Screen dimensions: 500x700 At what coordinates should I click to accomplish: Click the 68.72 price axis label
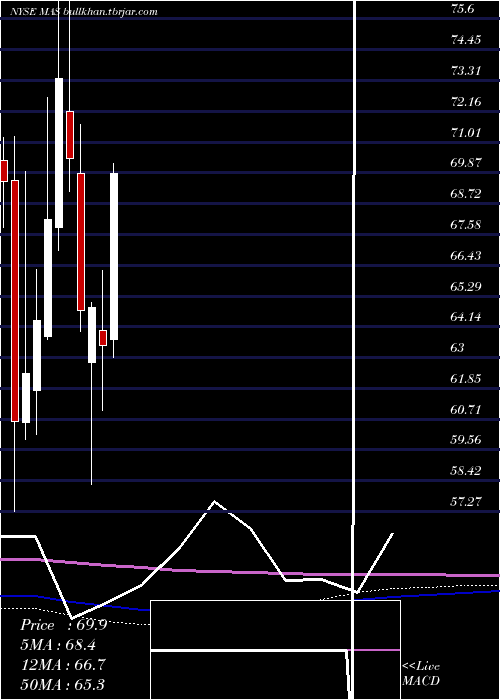(466, 194)
